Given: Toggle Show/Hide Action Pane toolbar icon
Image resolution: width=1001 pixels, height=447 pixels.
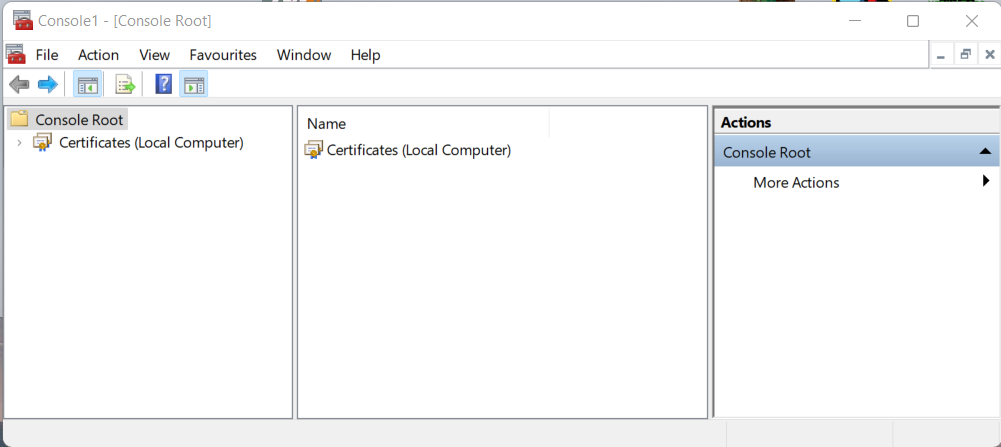Looking at the screenshot, I should click(x=193, y=84).
